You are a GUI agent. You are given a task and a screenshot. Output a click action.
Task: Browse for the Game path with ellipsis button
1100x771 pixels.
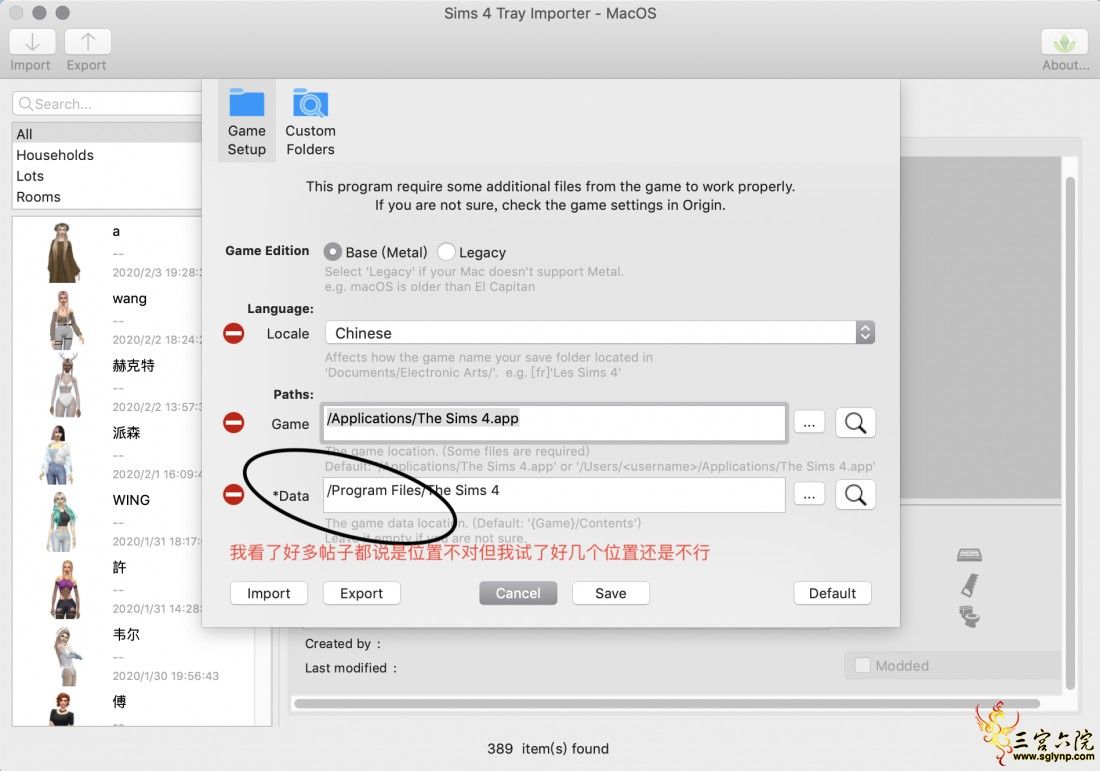point(809,423)
